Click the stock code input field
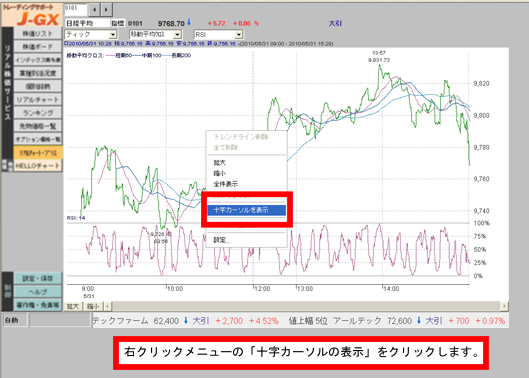529x378 pixels. (x=76, y=9)
